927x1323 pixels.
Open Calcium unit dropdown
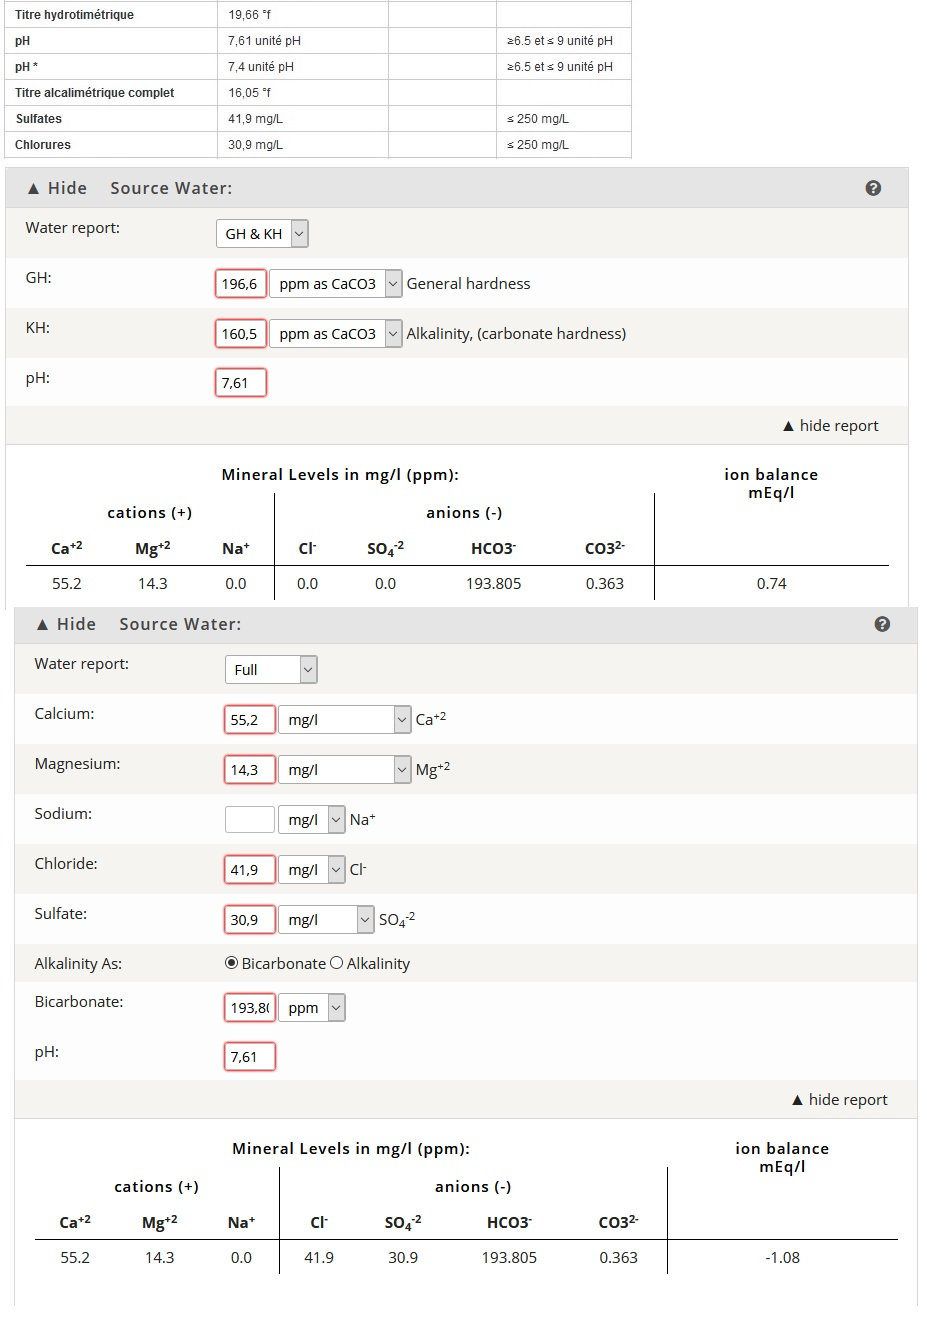tap(345, 719)
